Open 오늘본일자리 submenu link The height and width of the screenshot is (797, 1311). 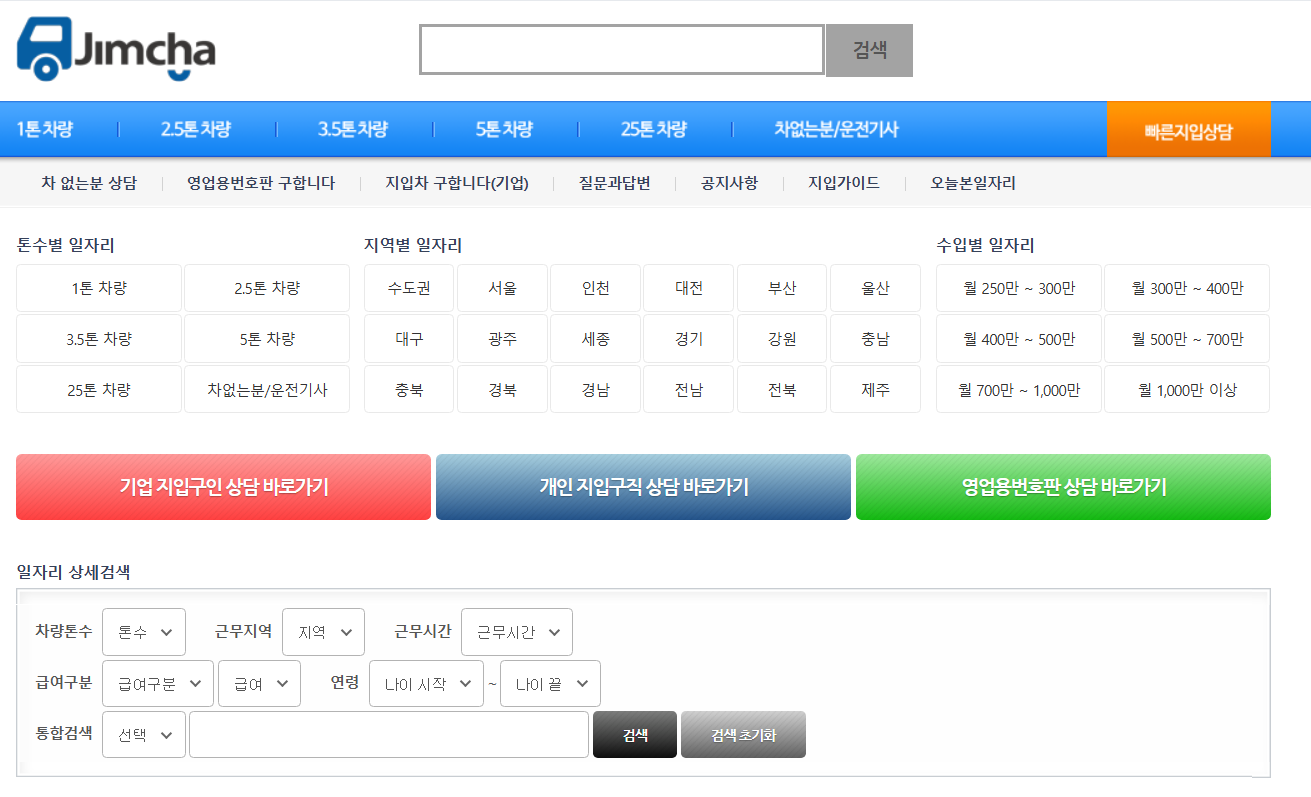click(973, 183)
